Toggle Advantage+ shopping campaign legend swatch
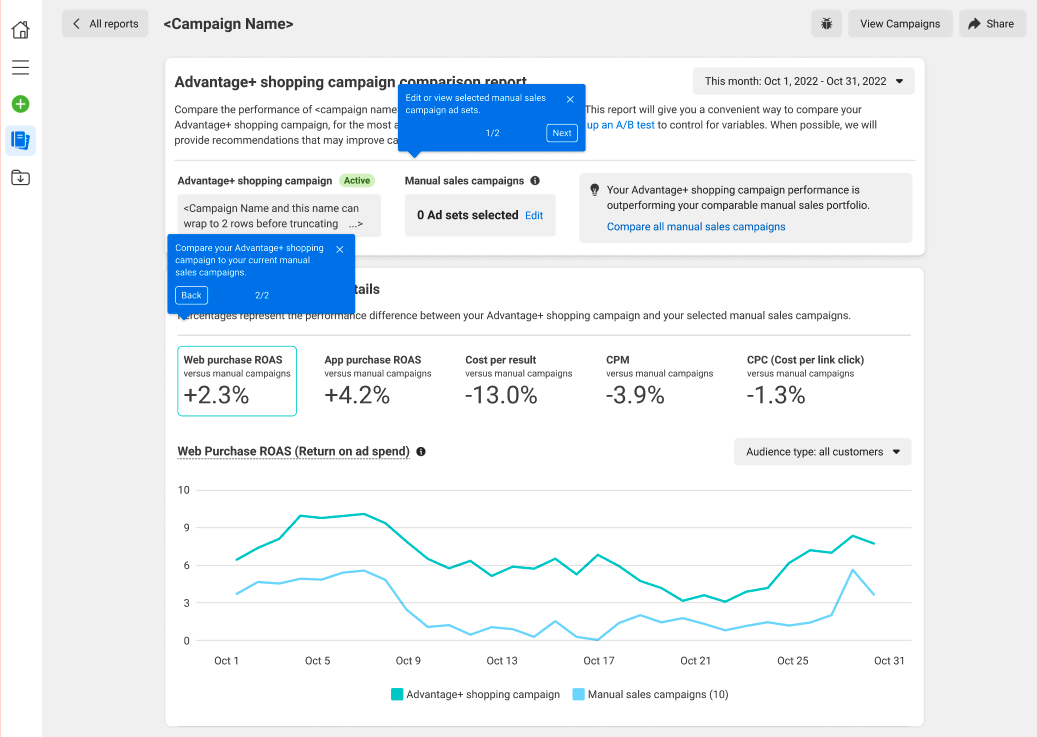1037x737 pixels. 397,694
